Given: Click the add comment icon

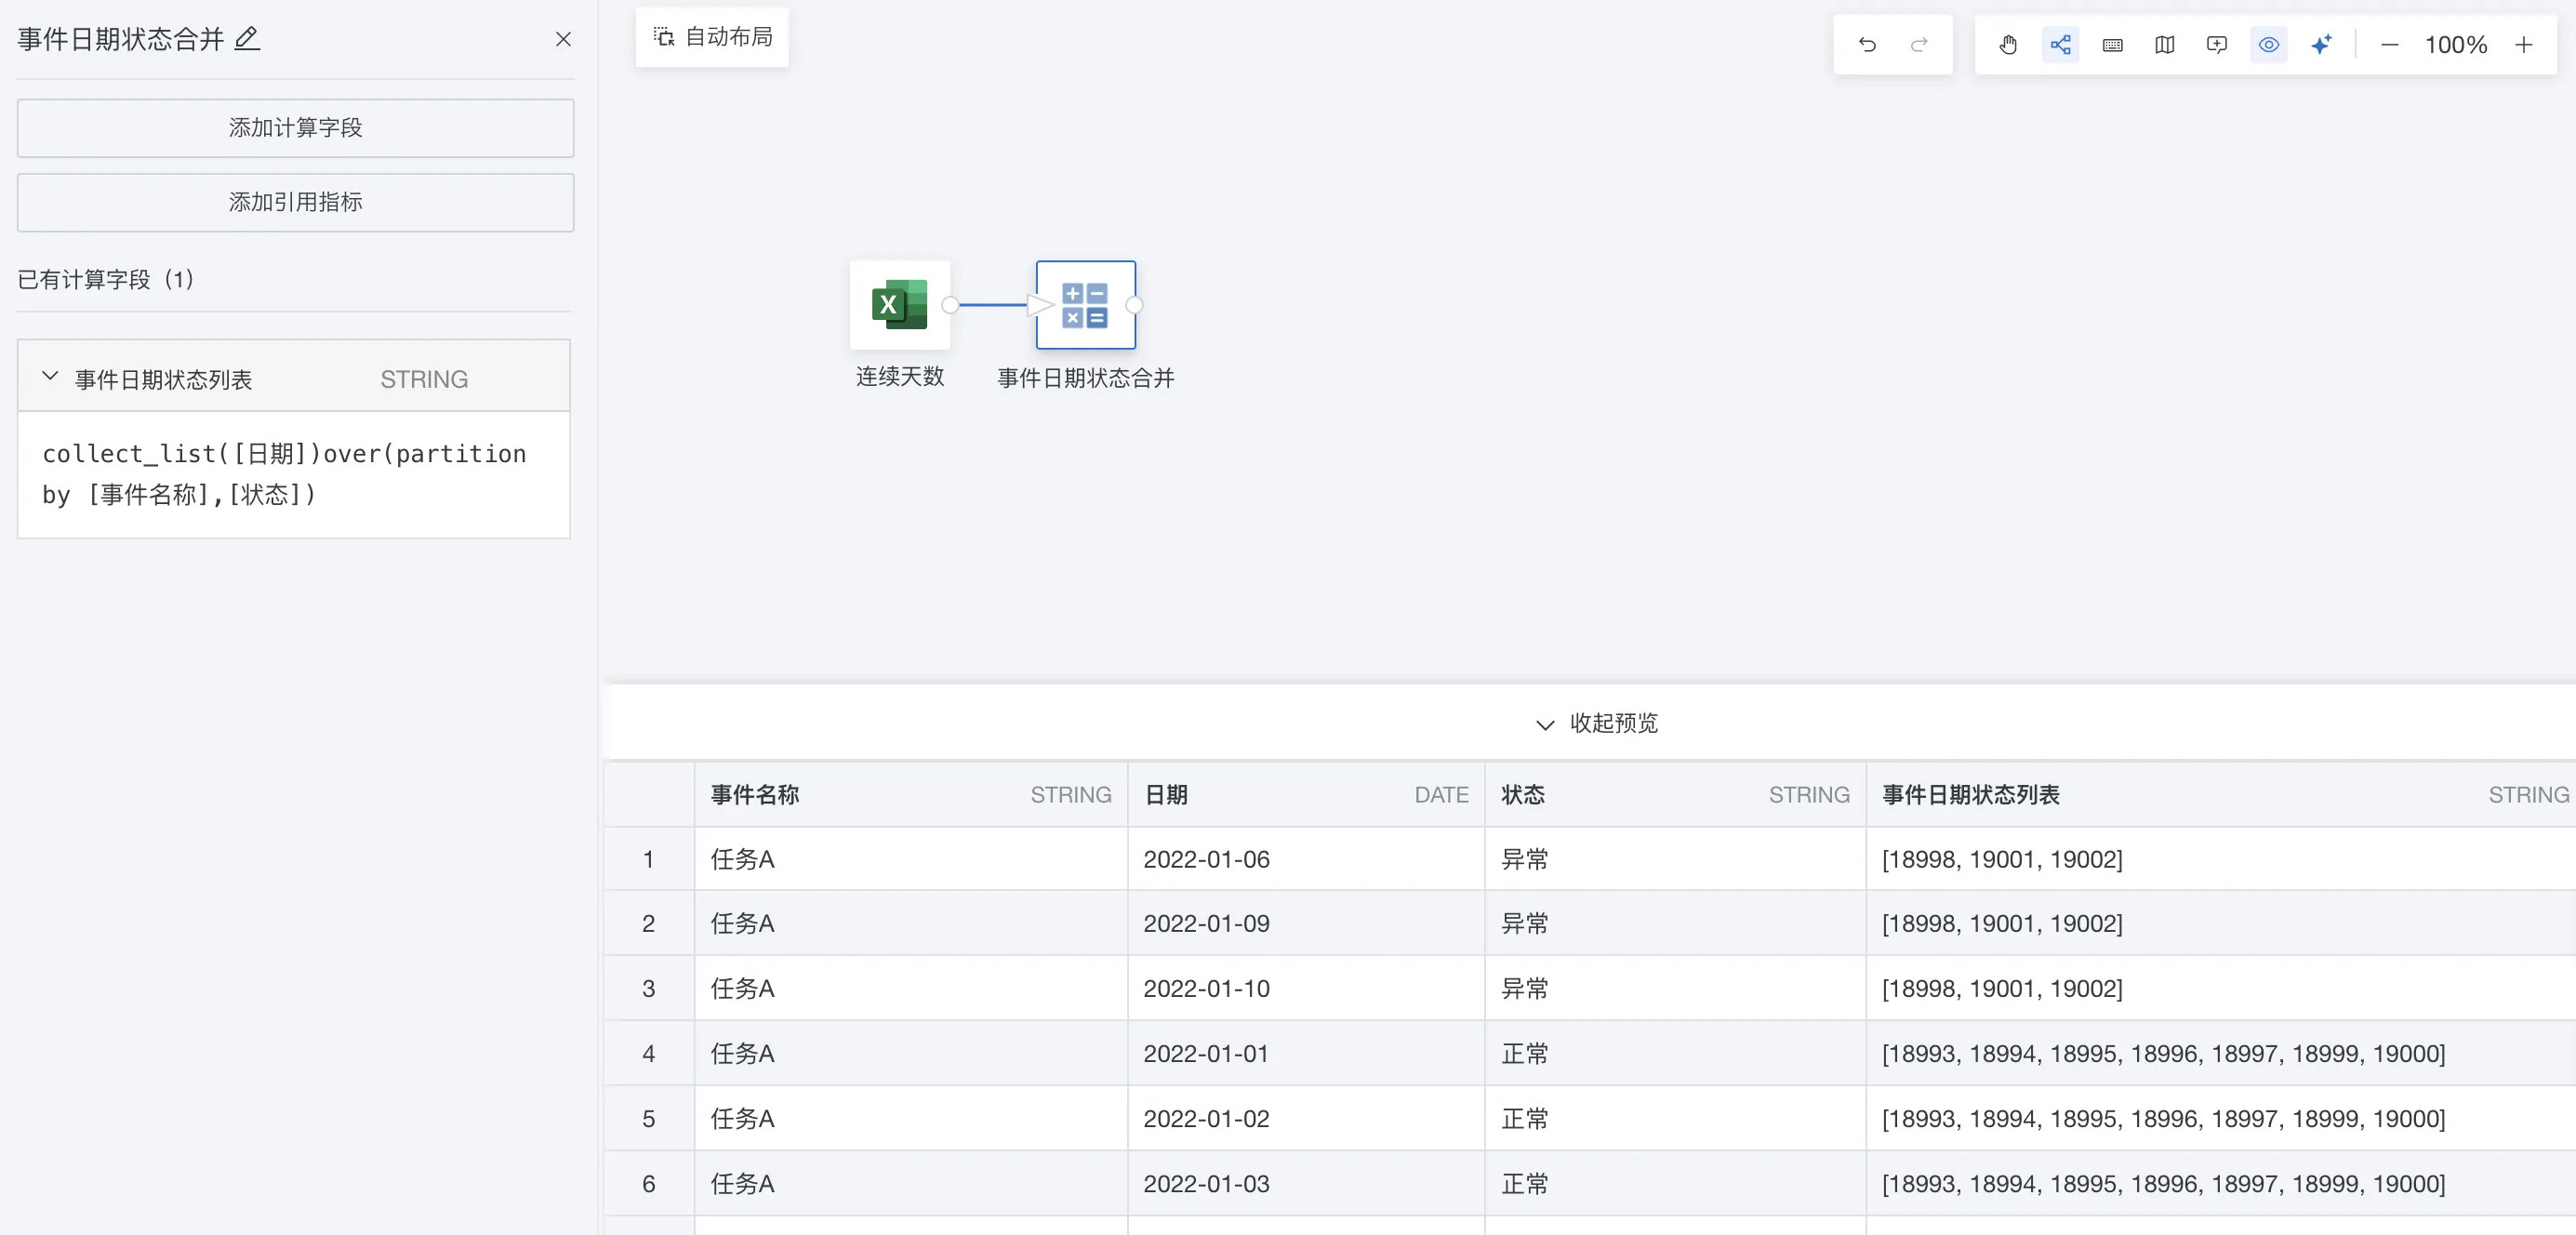Looking at the screenshot, I should pos(2216,44).
